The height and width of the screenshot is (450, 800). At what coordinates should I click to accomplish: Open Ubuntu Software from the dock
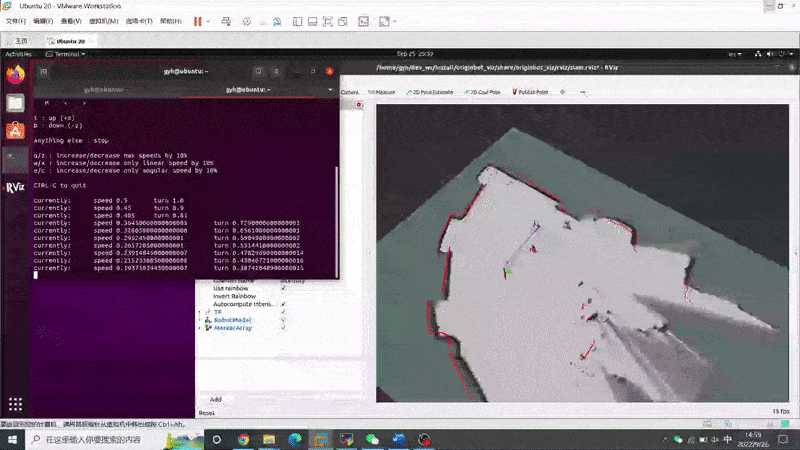point(15,130)
